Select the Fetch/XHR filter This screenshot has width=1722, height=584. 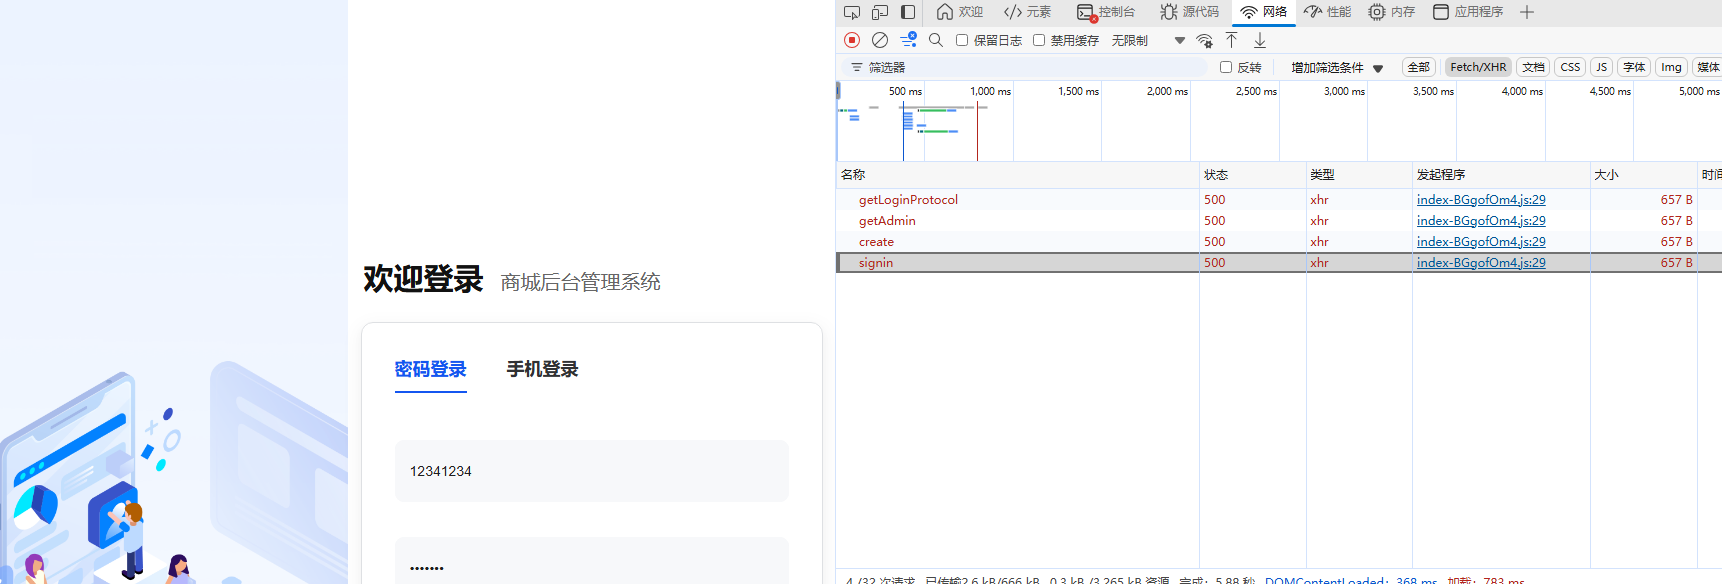[x=1478, y=67]
